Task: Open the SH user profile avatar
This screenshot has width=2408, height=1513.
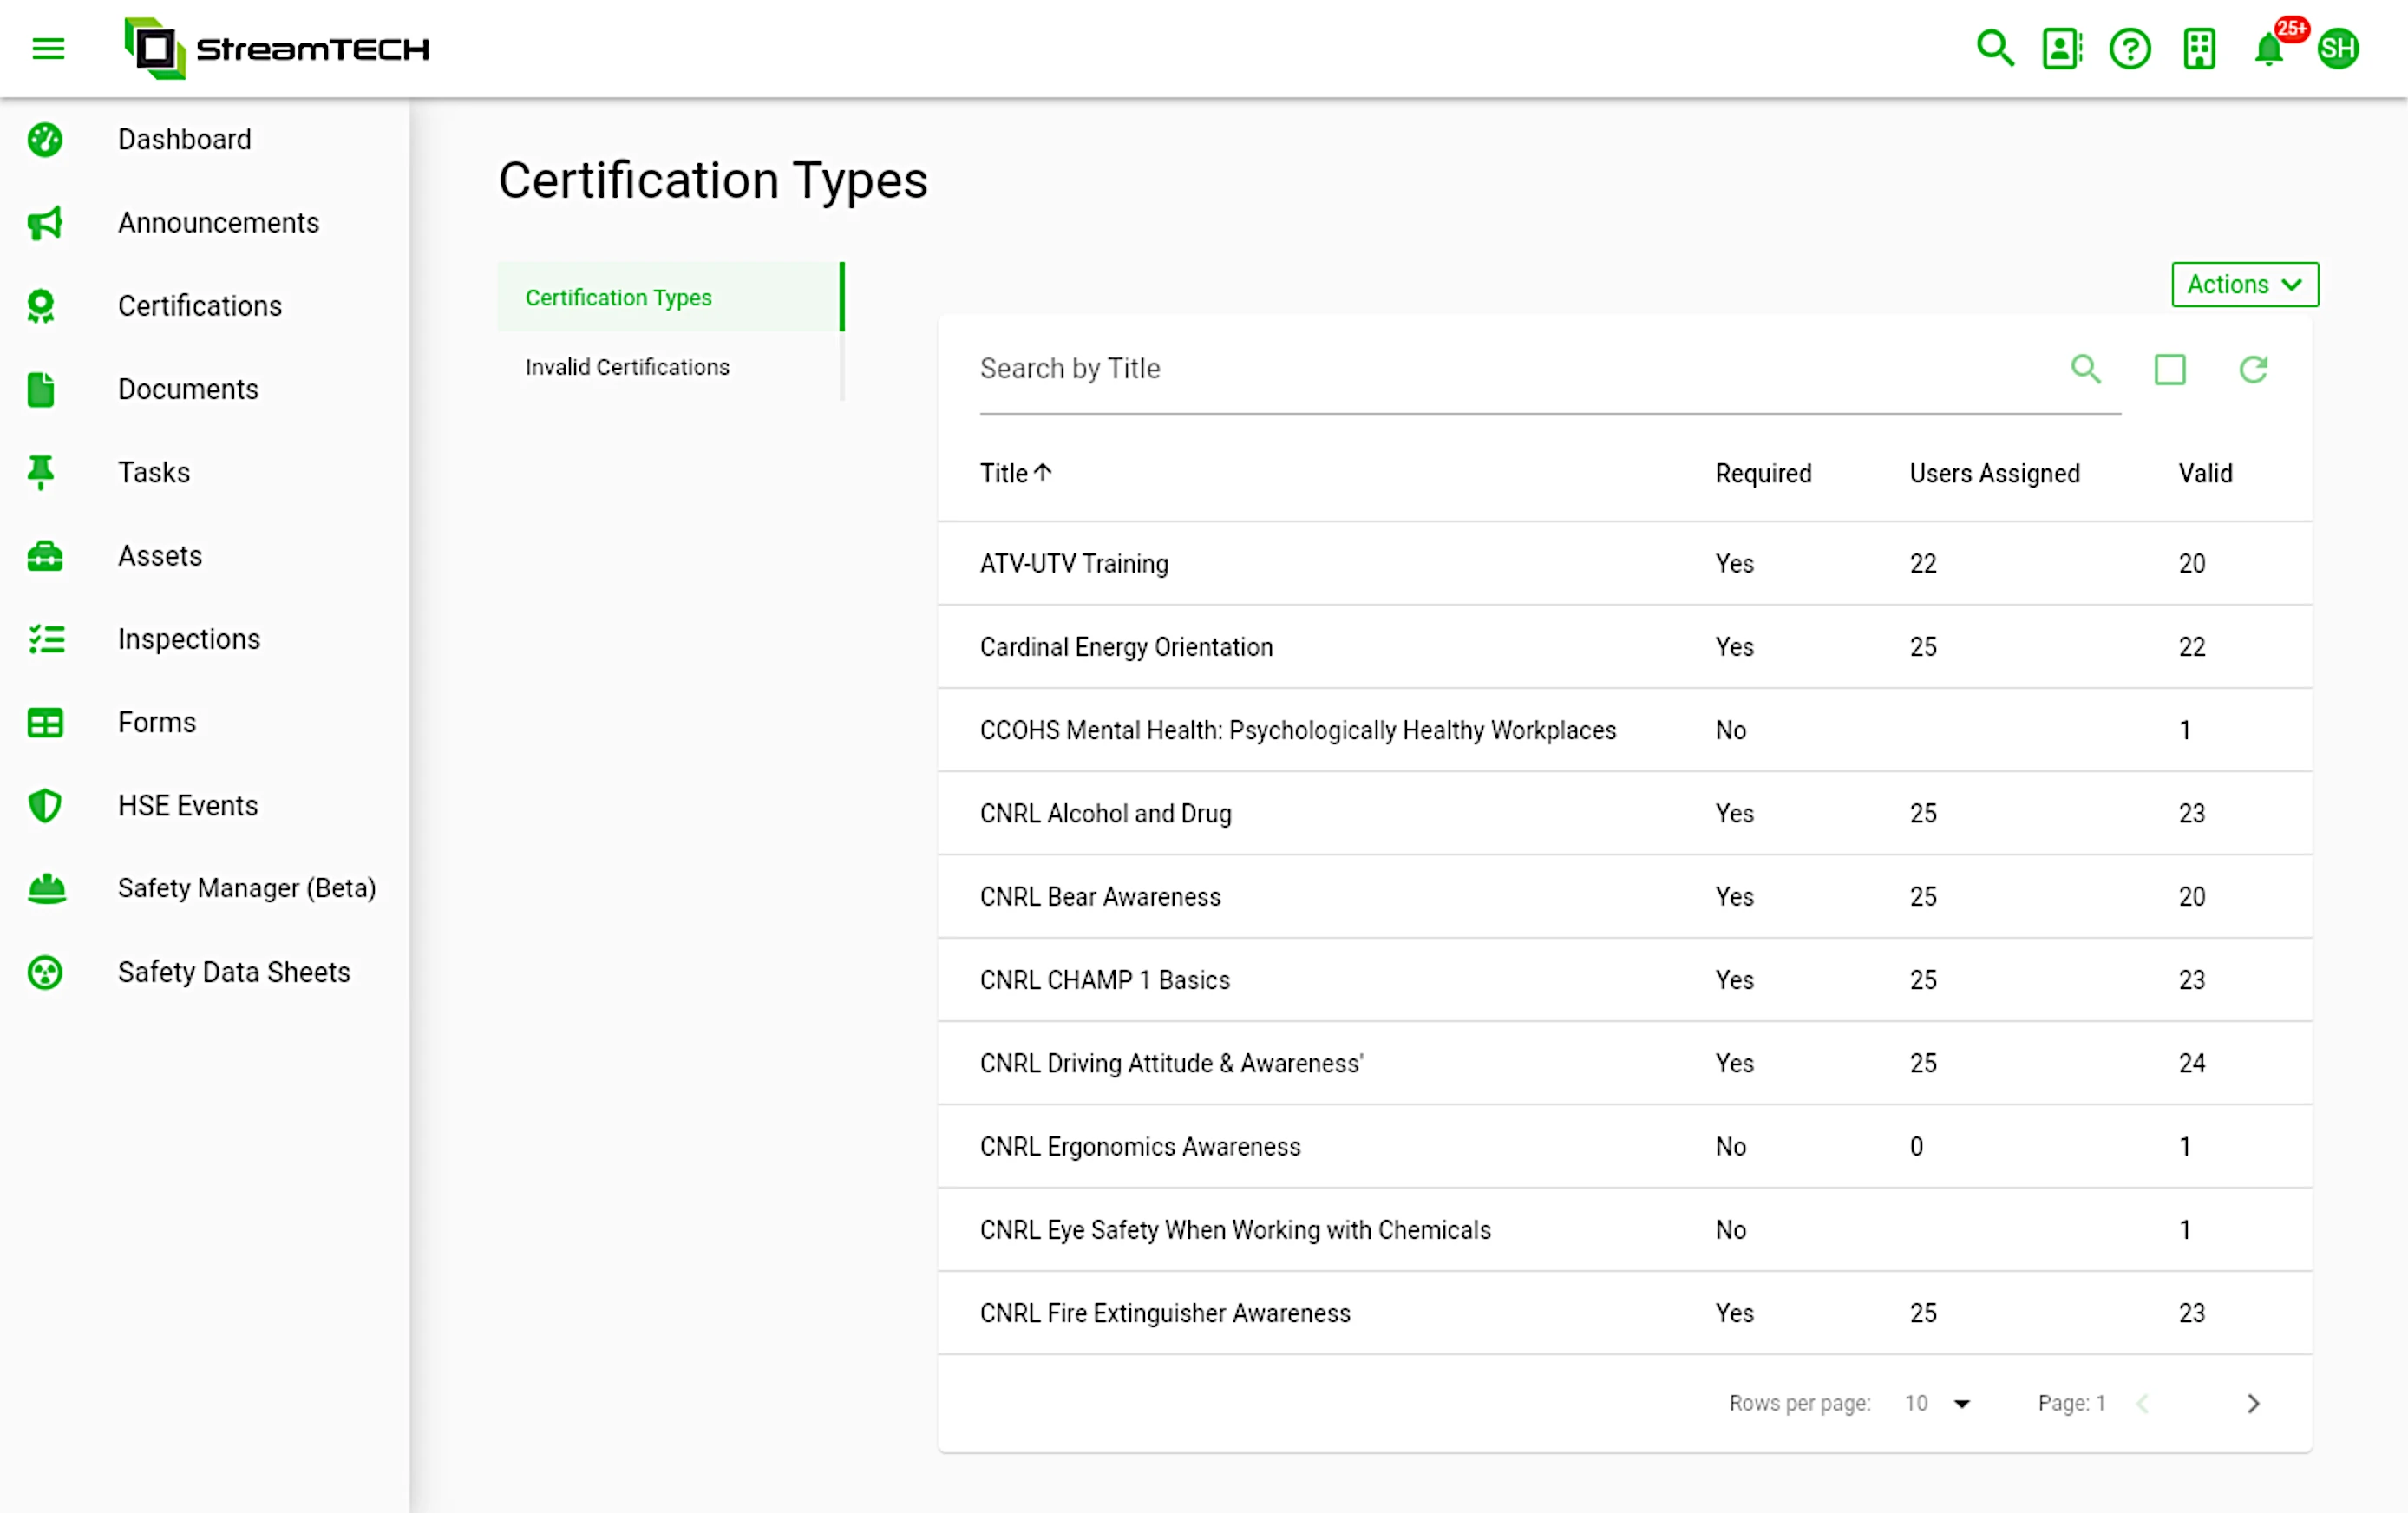Action: (x=2338, y=48)
